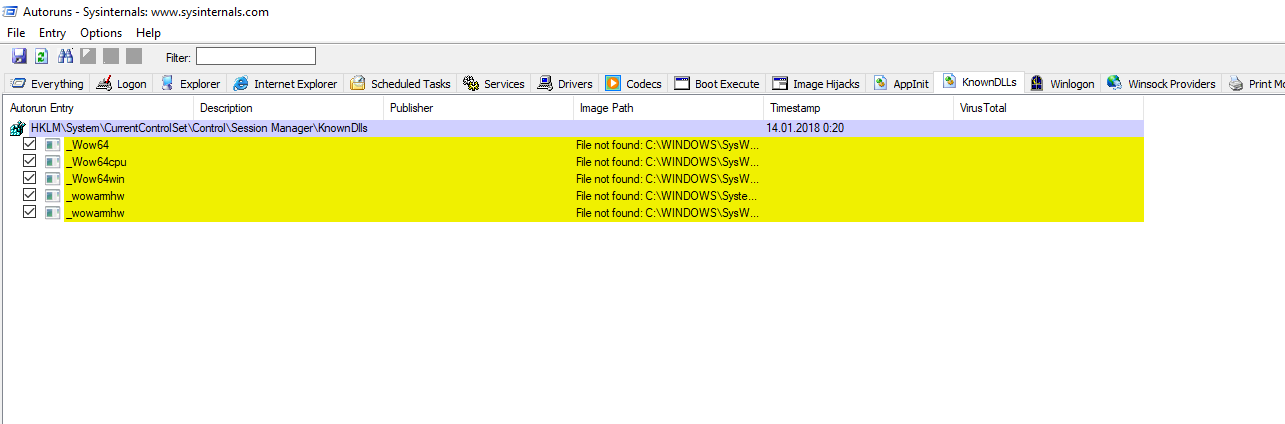Viewport: 1285px width, 424px height.
Task: Select the _Wow64 entry name
Action: pos(87,145)
